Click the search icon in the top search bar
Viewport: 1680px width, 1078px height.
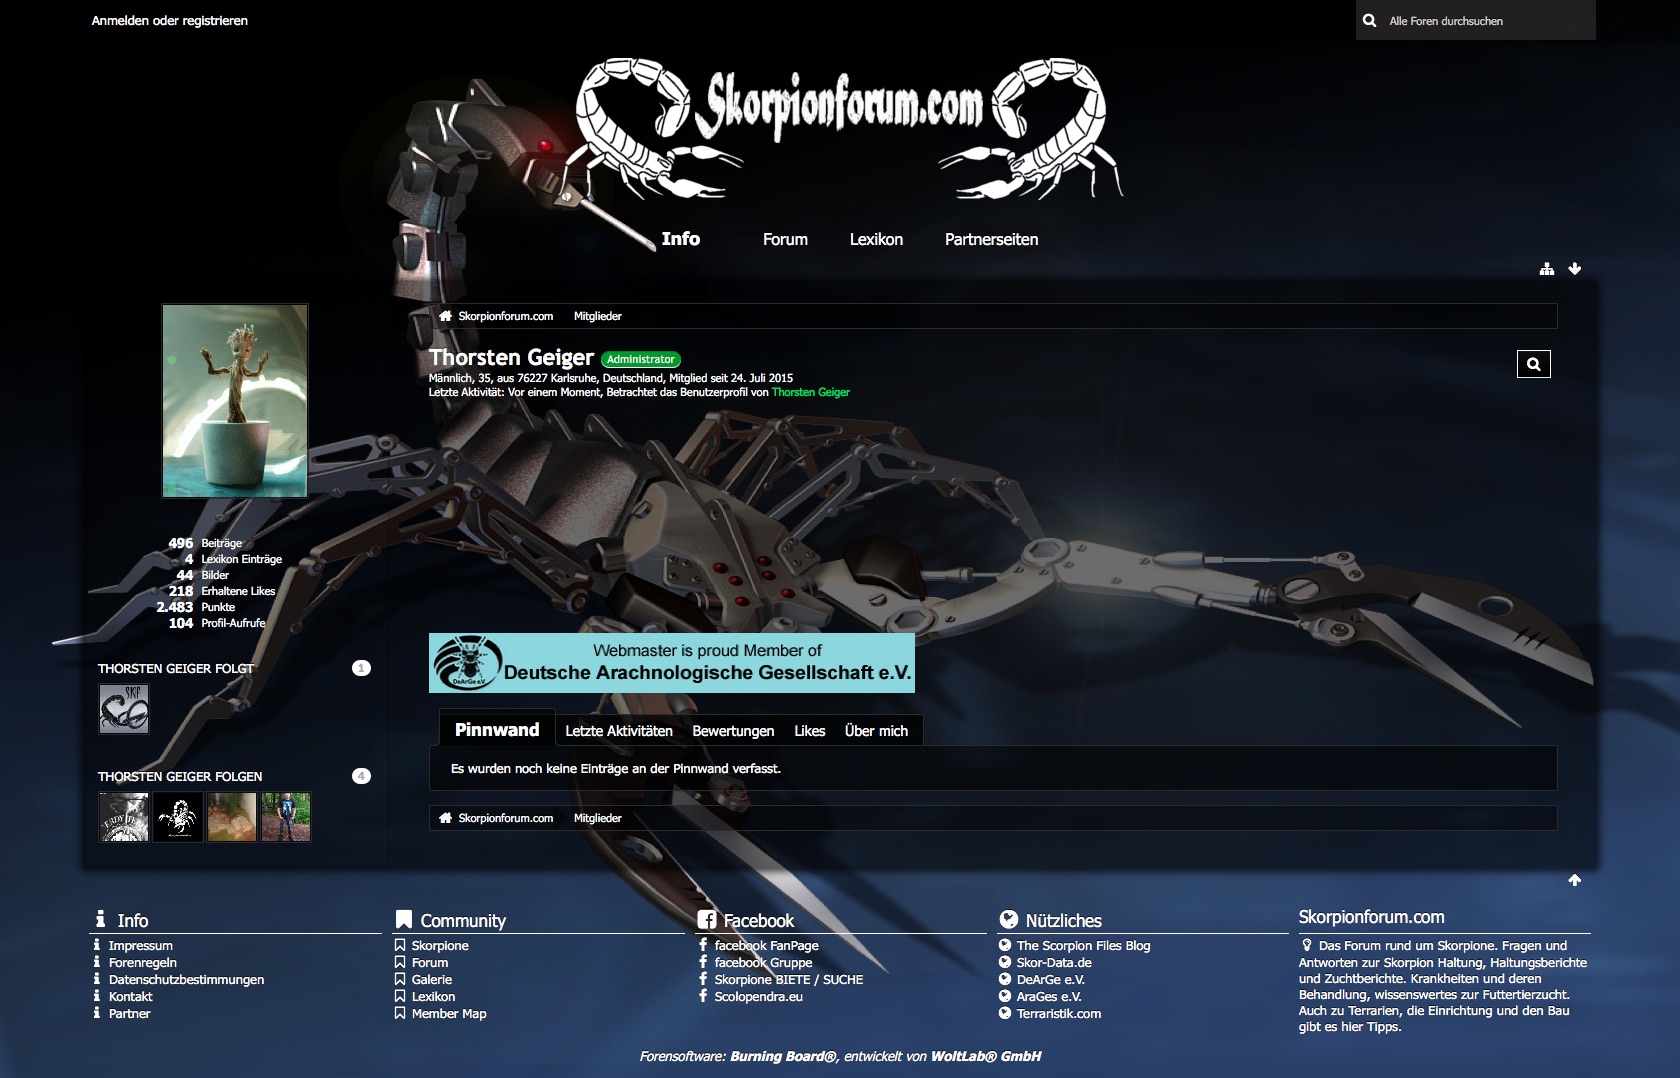[1370, 21]
